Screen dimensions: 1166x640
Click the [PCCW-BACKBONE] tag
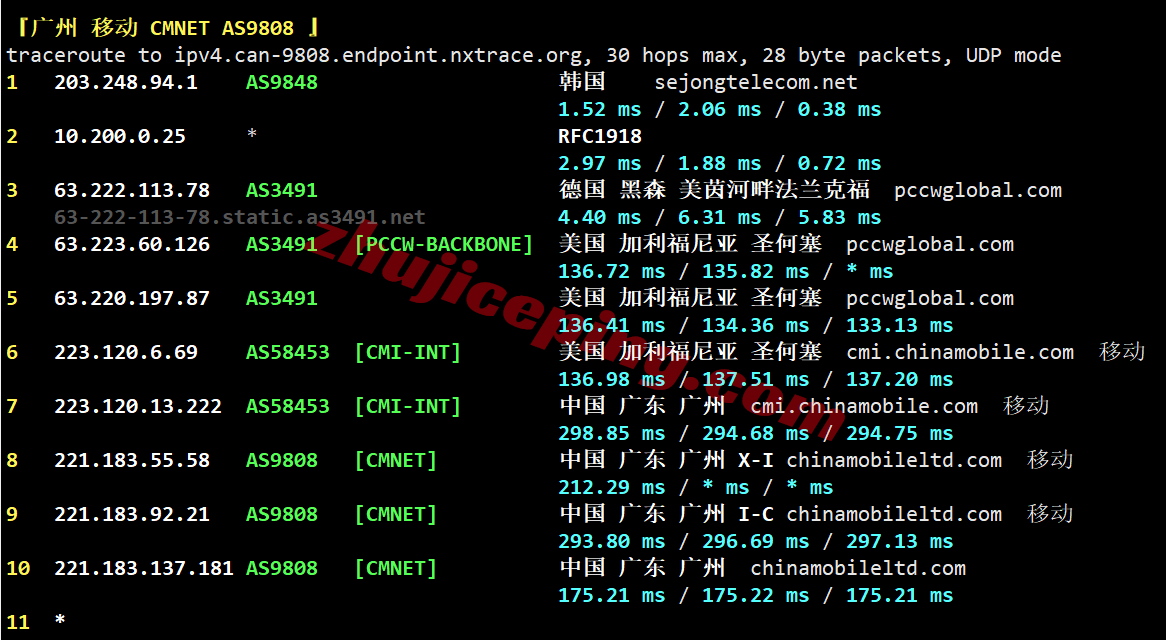444,245
